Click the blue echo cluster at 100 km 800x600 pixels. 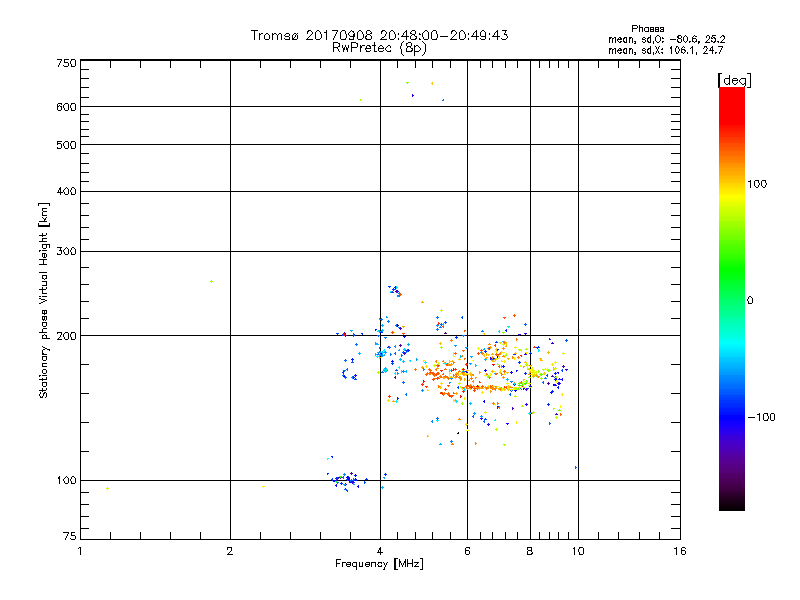click(x=347, y=480)
